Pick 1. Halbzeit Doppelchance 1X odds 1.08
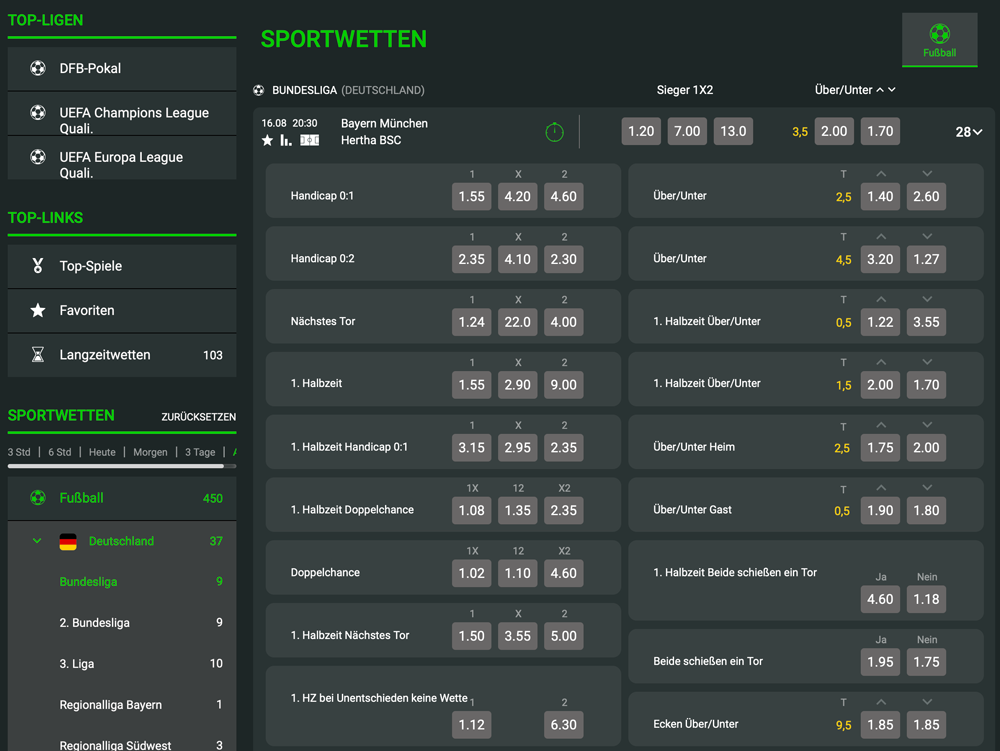 pyautogui.click(x=471, y=511)
